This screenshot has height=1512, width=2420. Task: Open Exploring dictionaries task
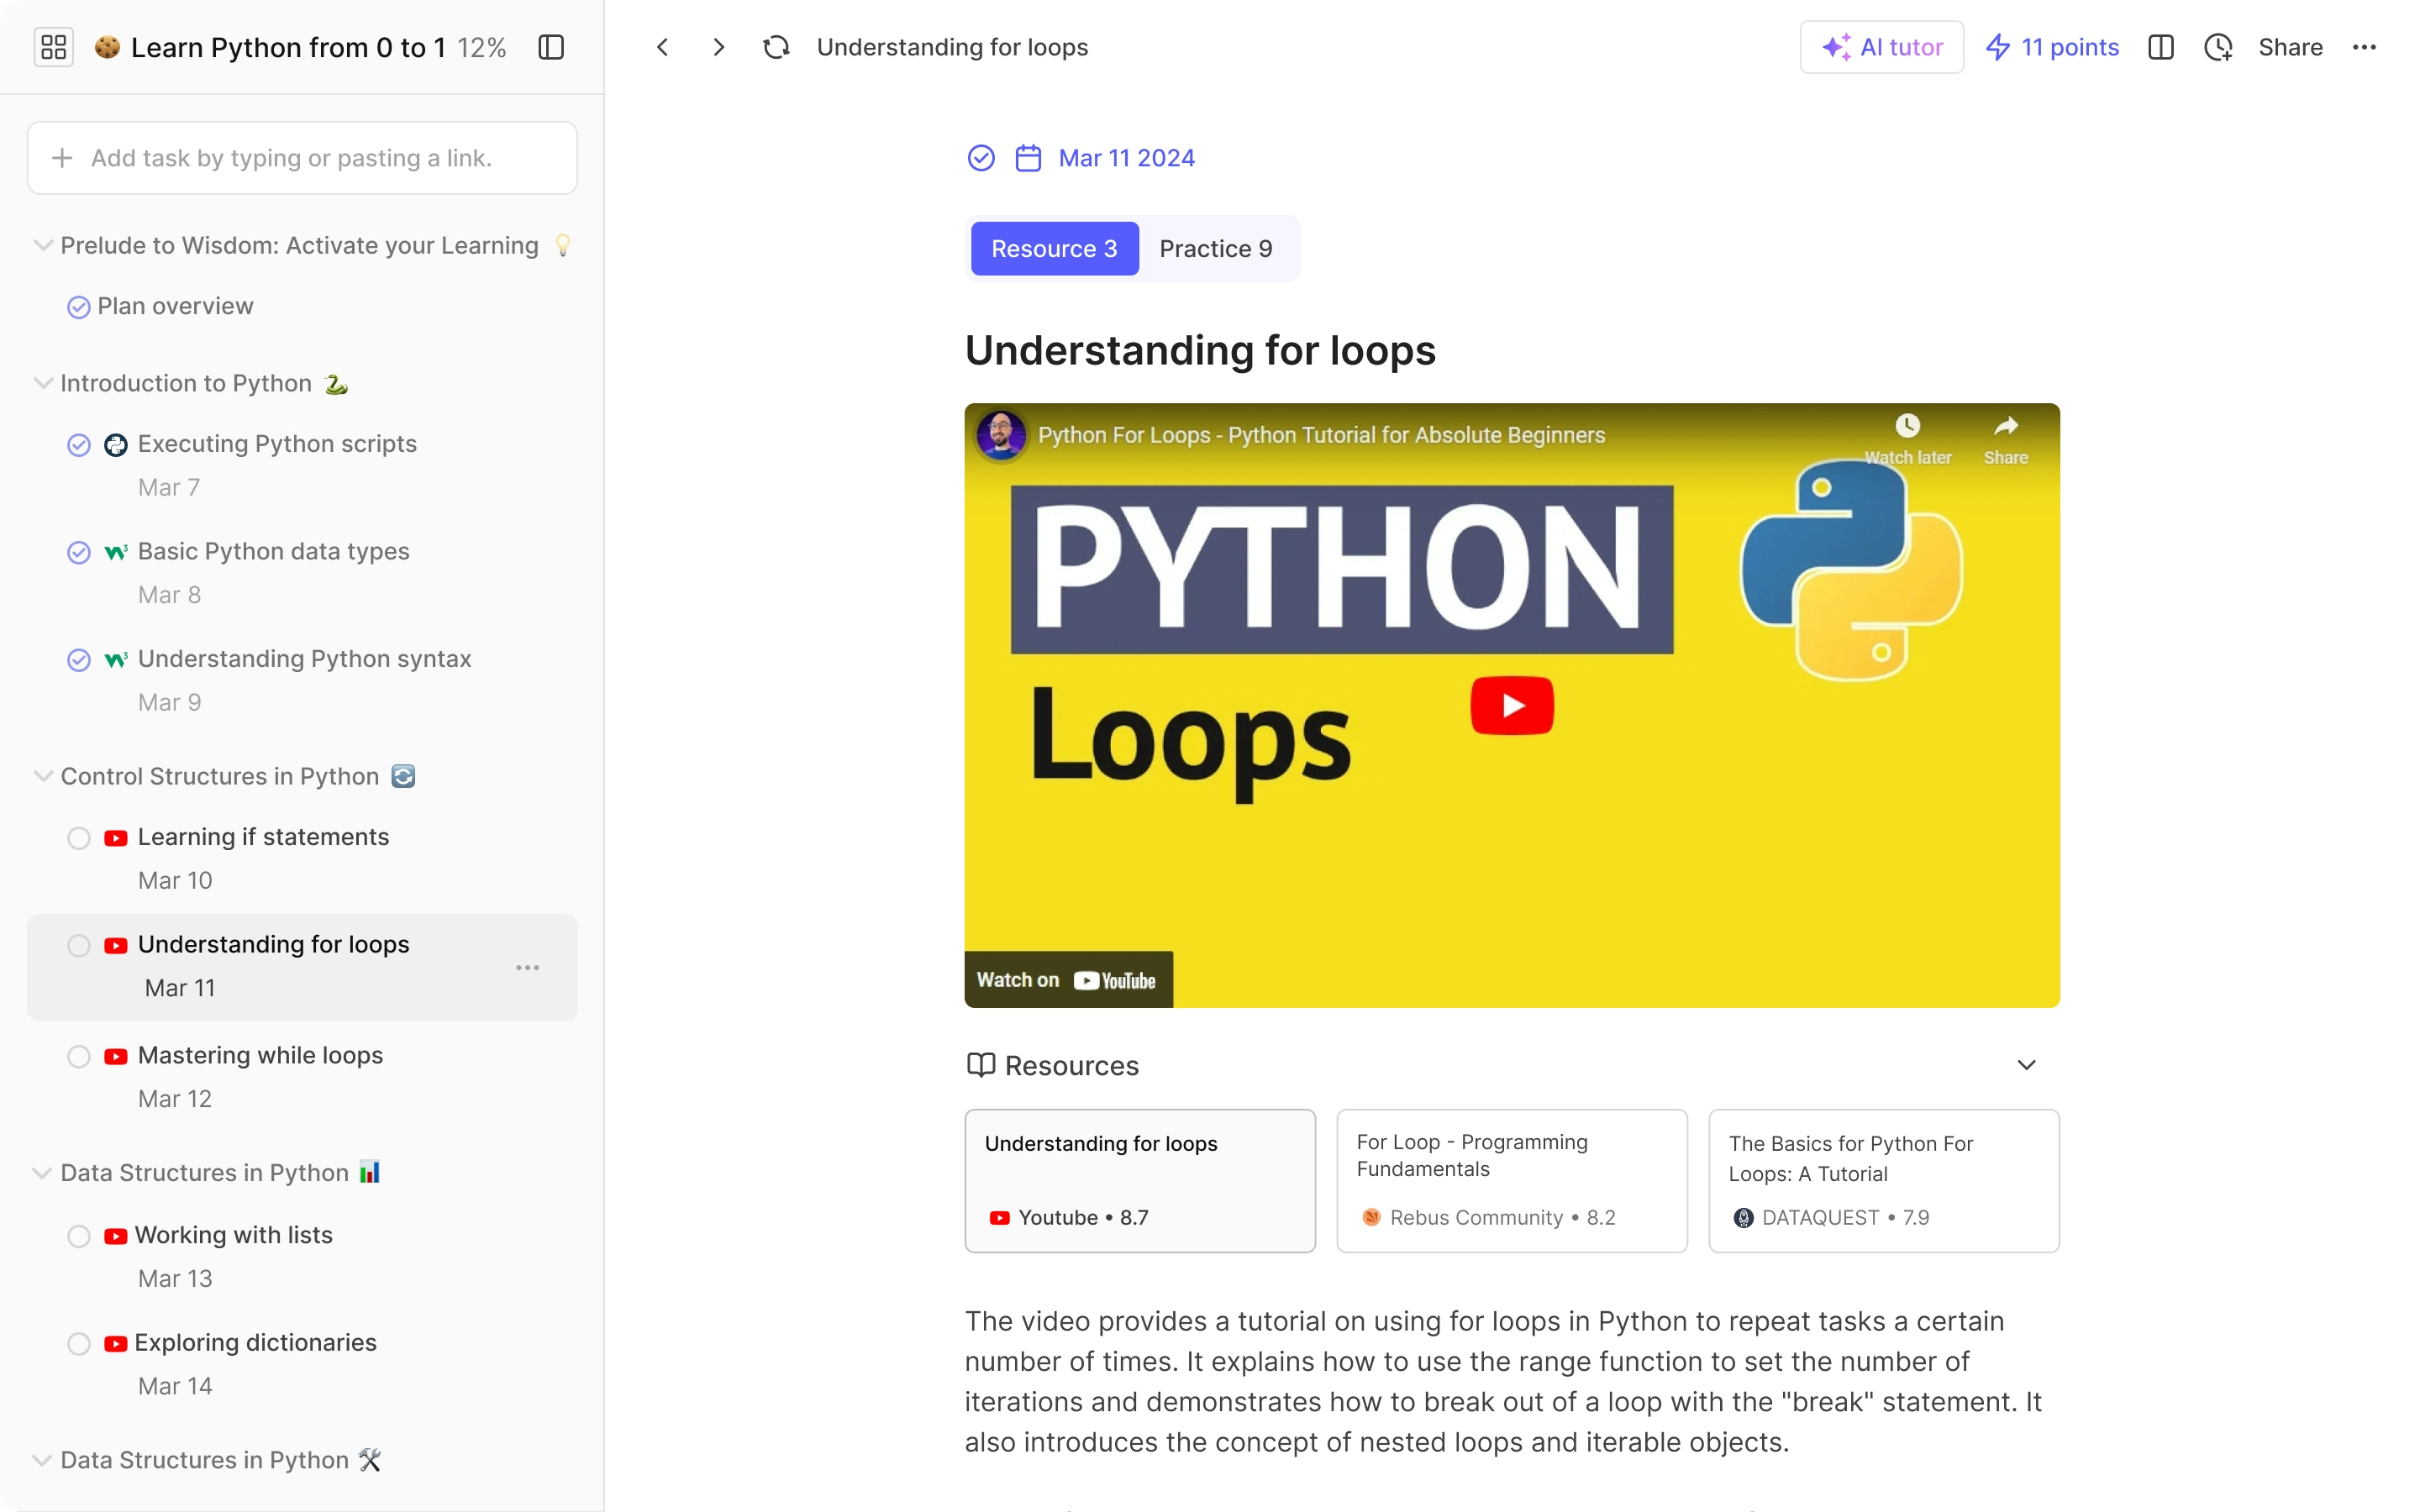point(255,1342)
